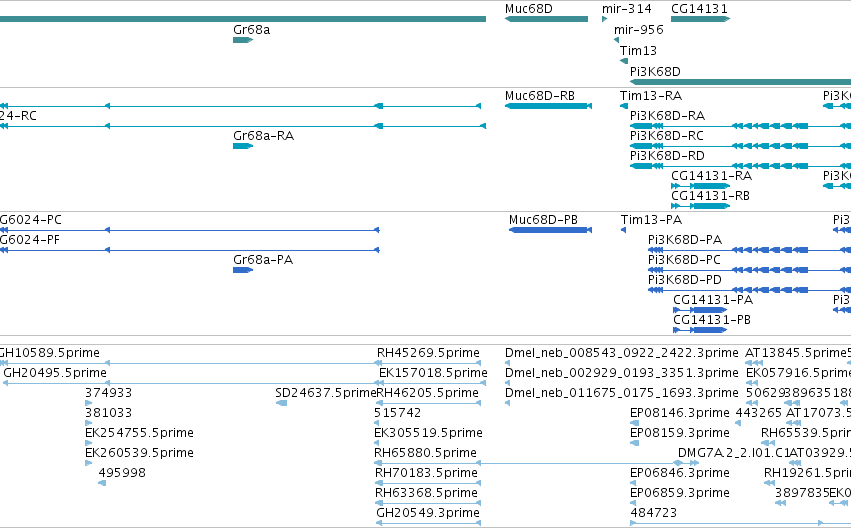Select the mir-314 gene label
Viewport: 851px width, 528px height.
point(626,9)
